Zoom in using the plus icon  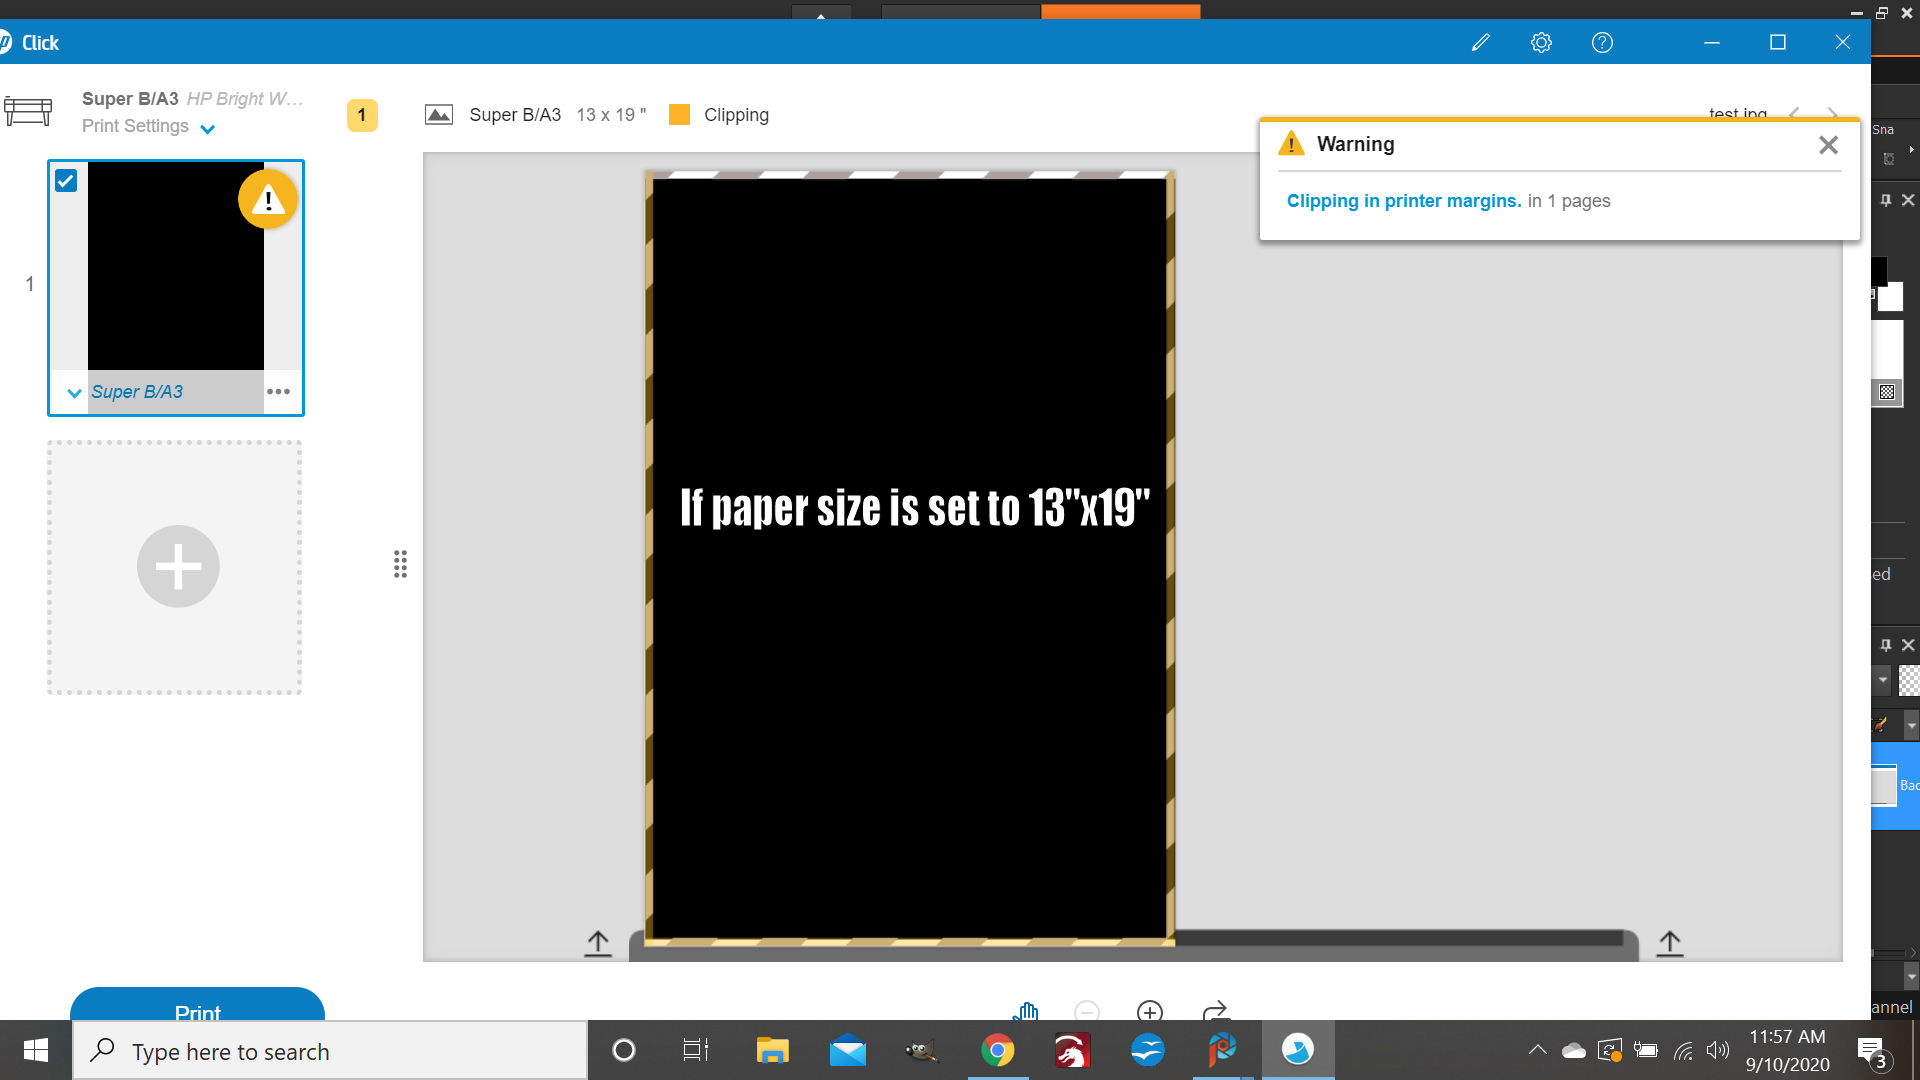pyautogui.click(x=1150, y=1012)
